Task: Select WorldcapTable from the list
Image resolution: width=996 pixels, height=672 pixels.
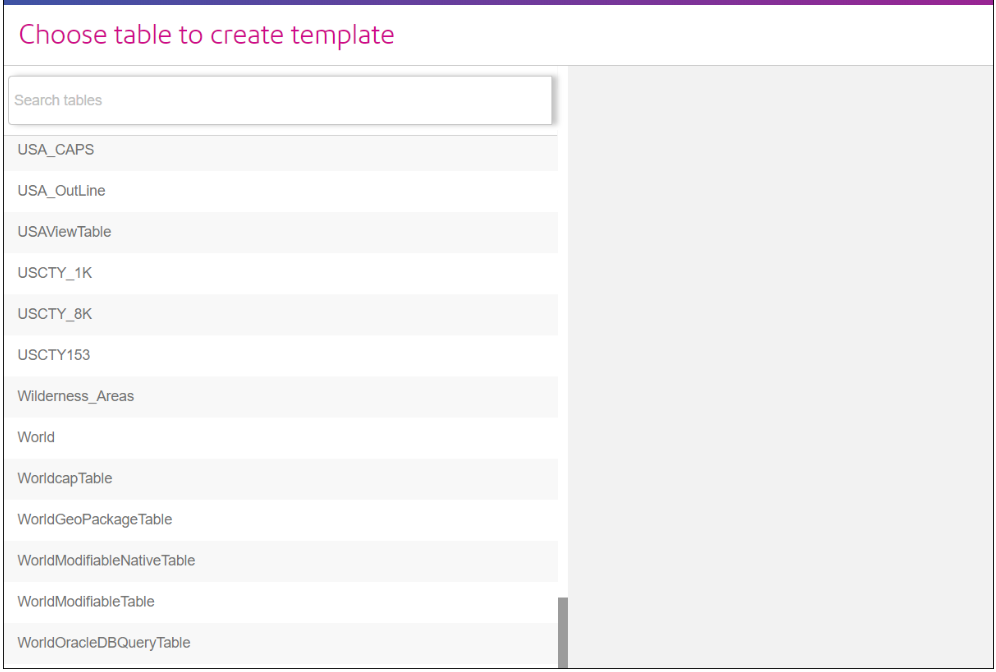Action: (x=65, y=478)
